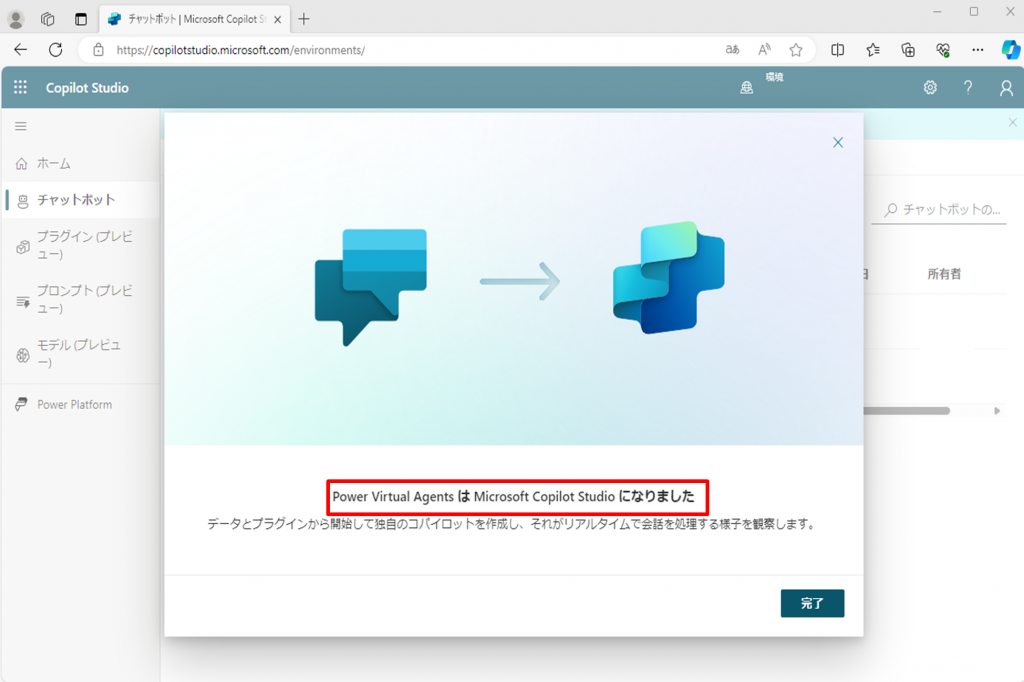The width and height of the screenshot is (1024, 682).
Task: Open Power Platform link in sidebar
Action: (x=80, y=404)
